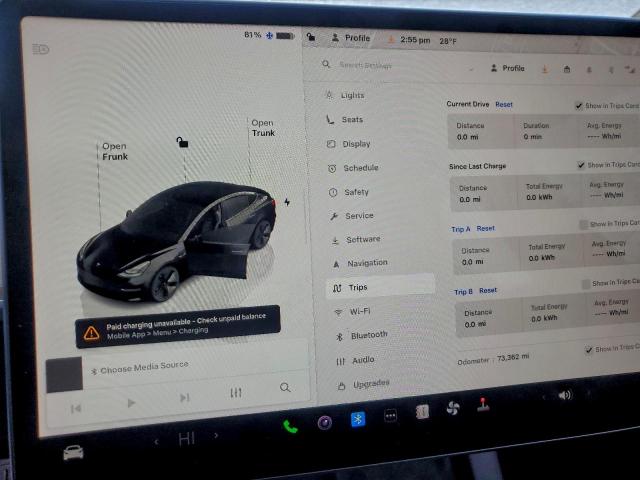Tap the battery level icon

coord(285,36)
